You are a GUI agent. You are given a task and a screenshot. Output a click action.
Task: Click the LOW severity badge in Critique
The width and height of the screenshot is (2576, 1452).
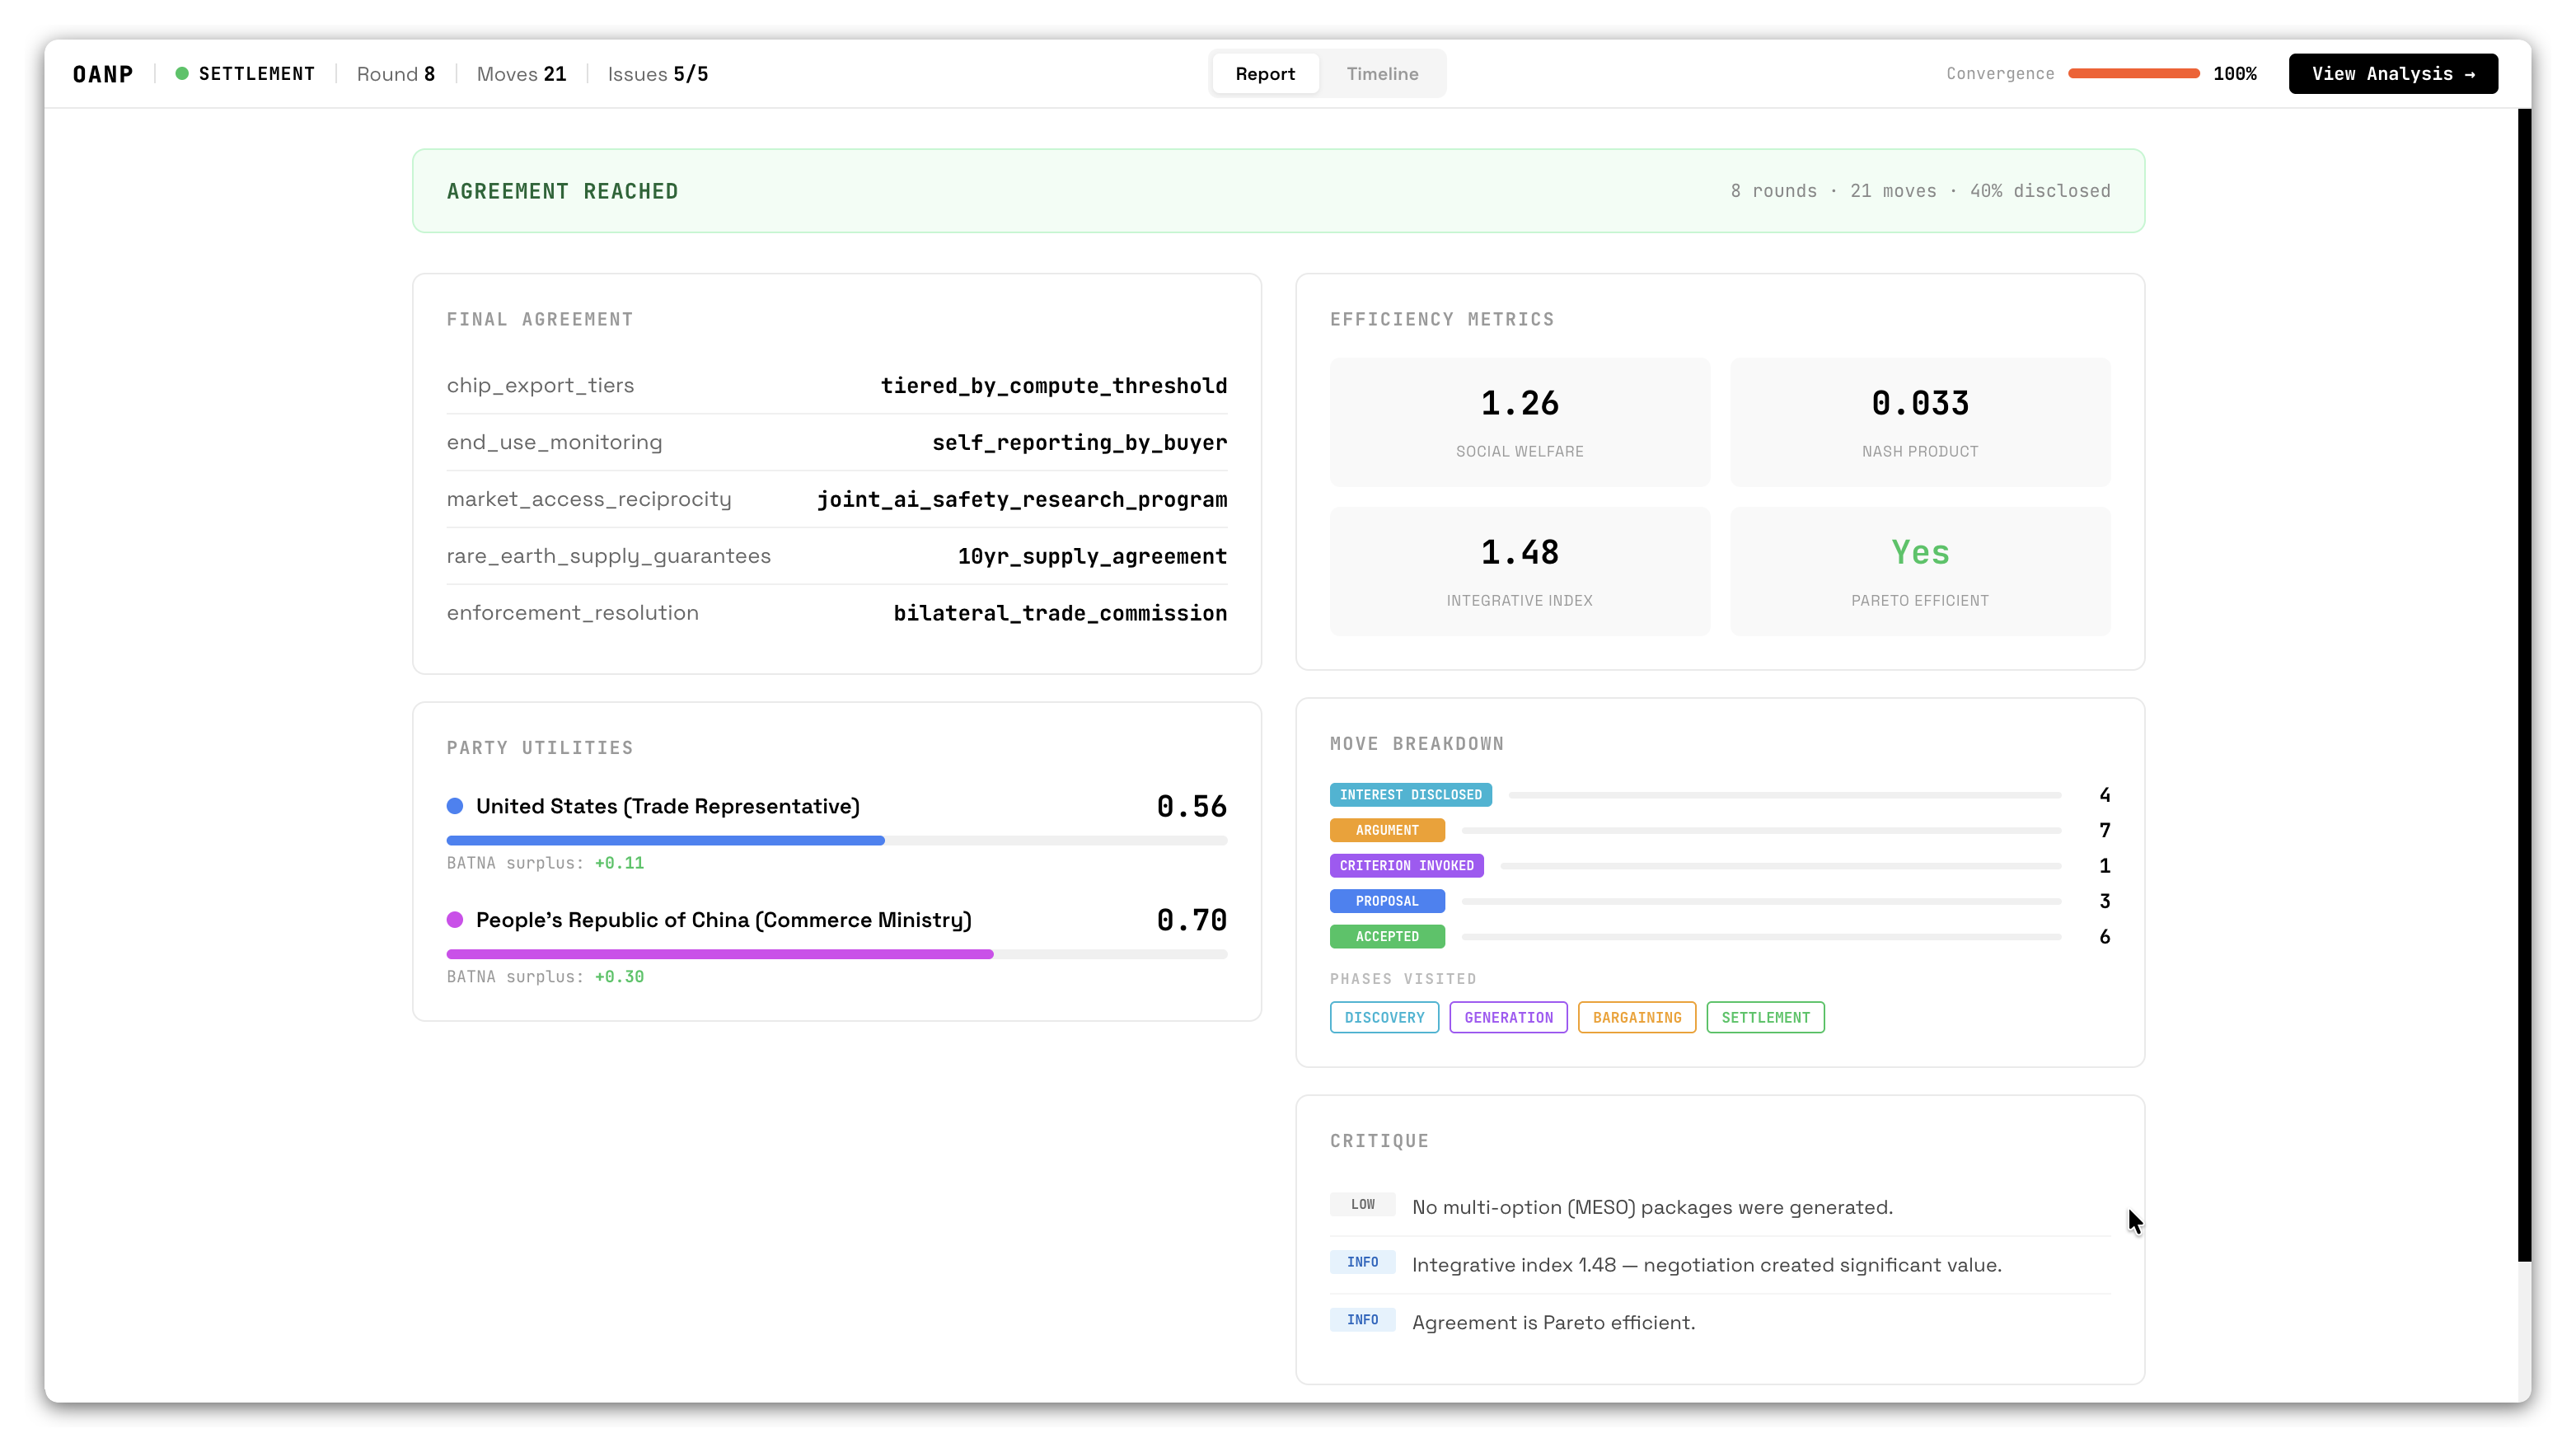(1362, 1205)
